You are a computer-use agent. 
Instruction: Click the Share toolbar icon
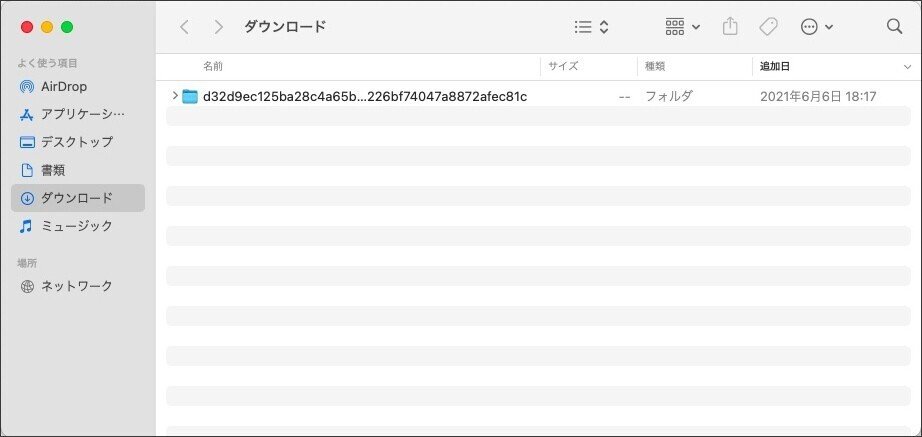(x=730, y=26)
